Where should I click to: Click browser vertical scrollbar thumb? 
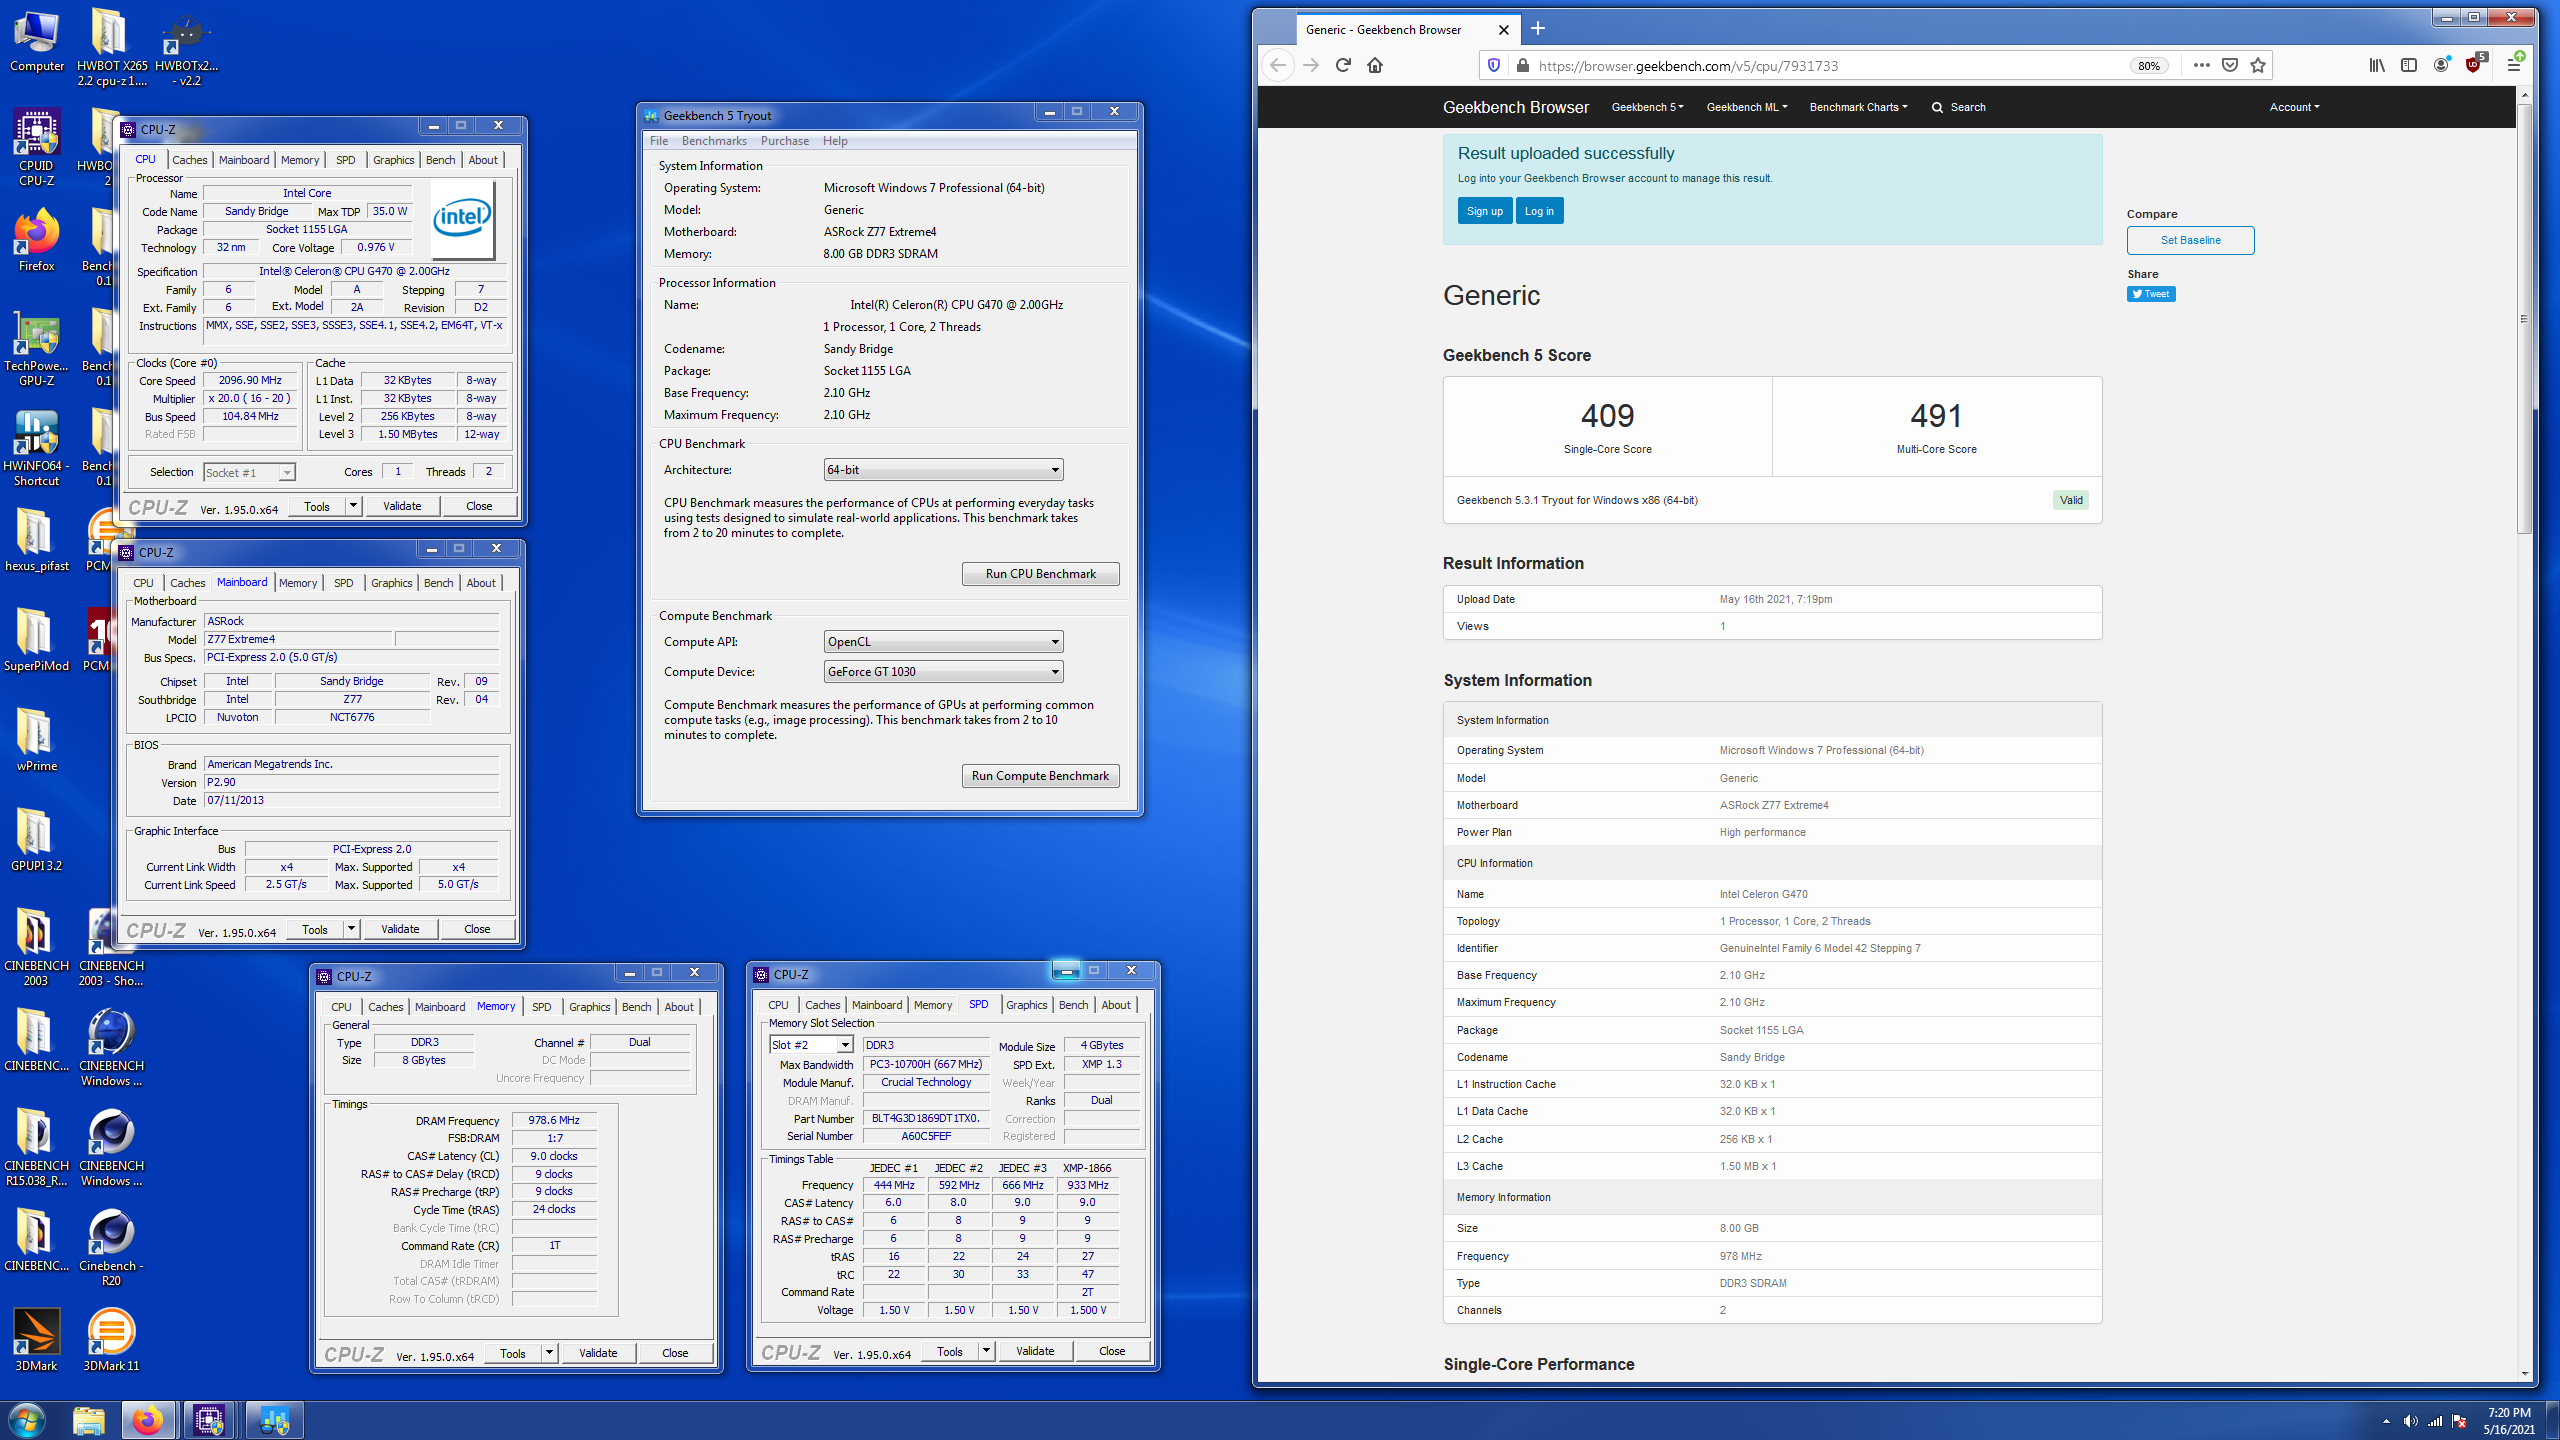[2524, 318]
